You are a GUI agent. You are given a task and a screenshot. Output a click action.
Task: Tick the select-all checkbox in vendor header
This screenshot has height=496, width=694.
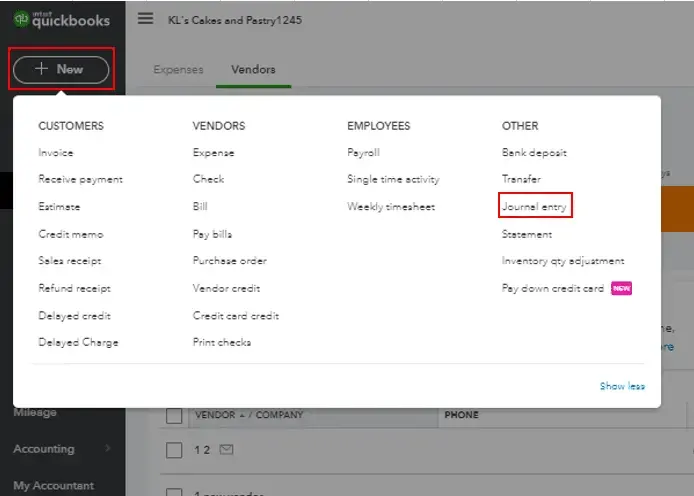[x=174, y=415]
